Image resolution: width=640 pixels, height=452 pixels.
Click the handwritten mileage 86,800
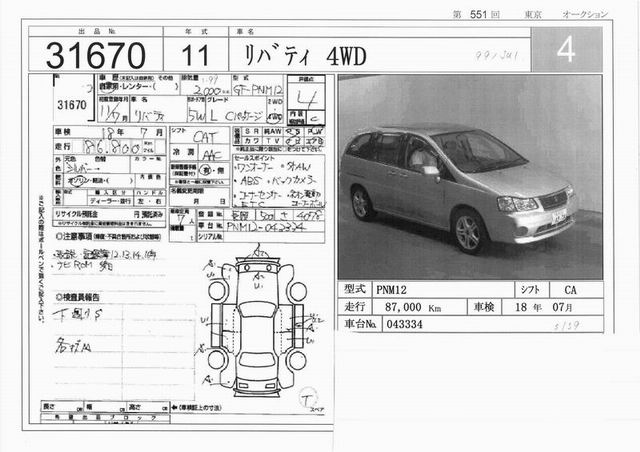[111, 147]
